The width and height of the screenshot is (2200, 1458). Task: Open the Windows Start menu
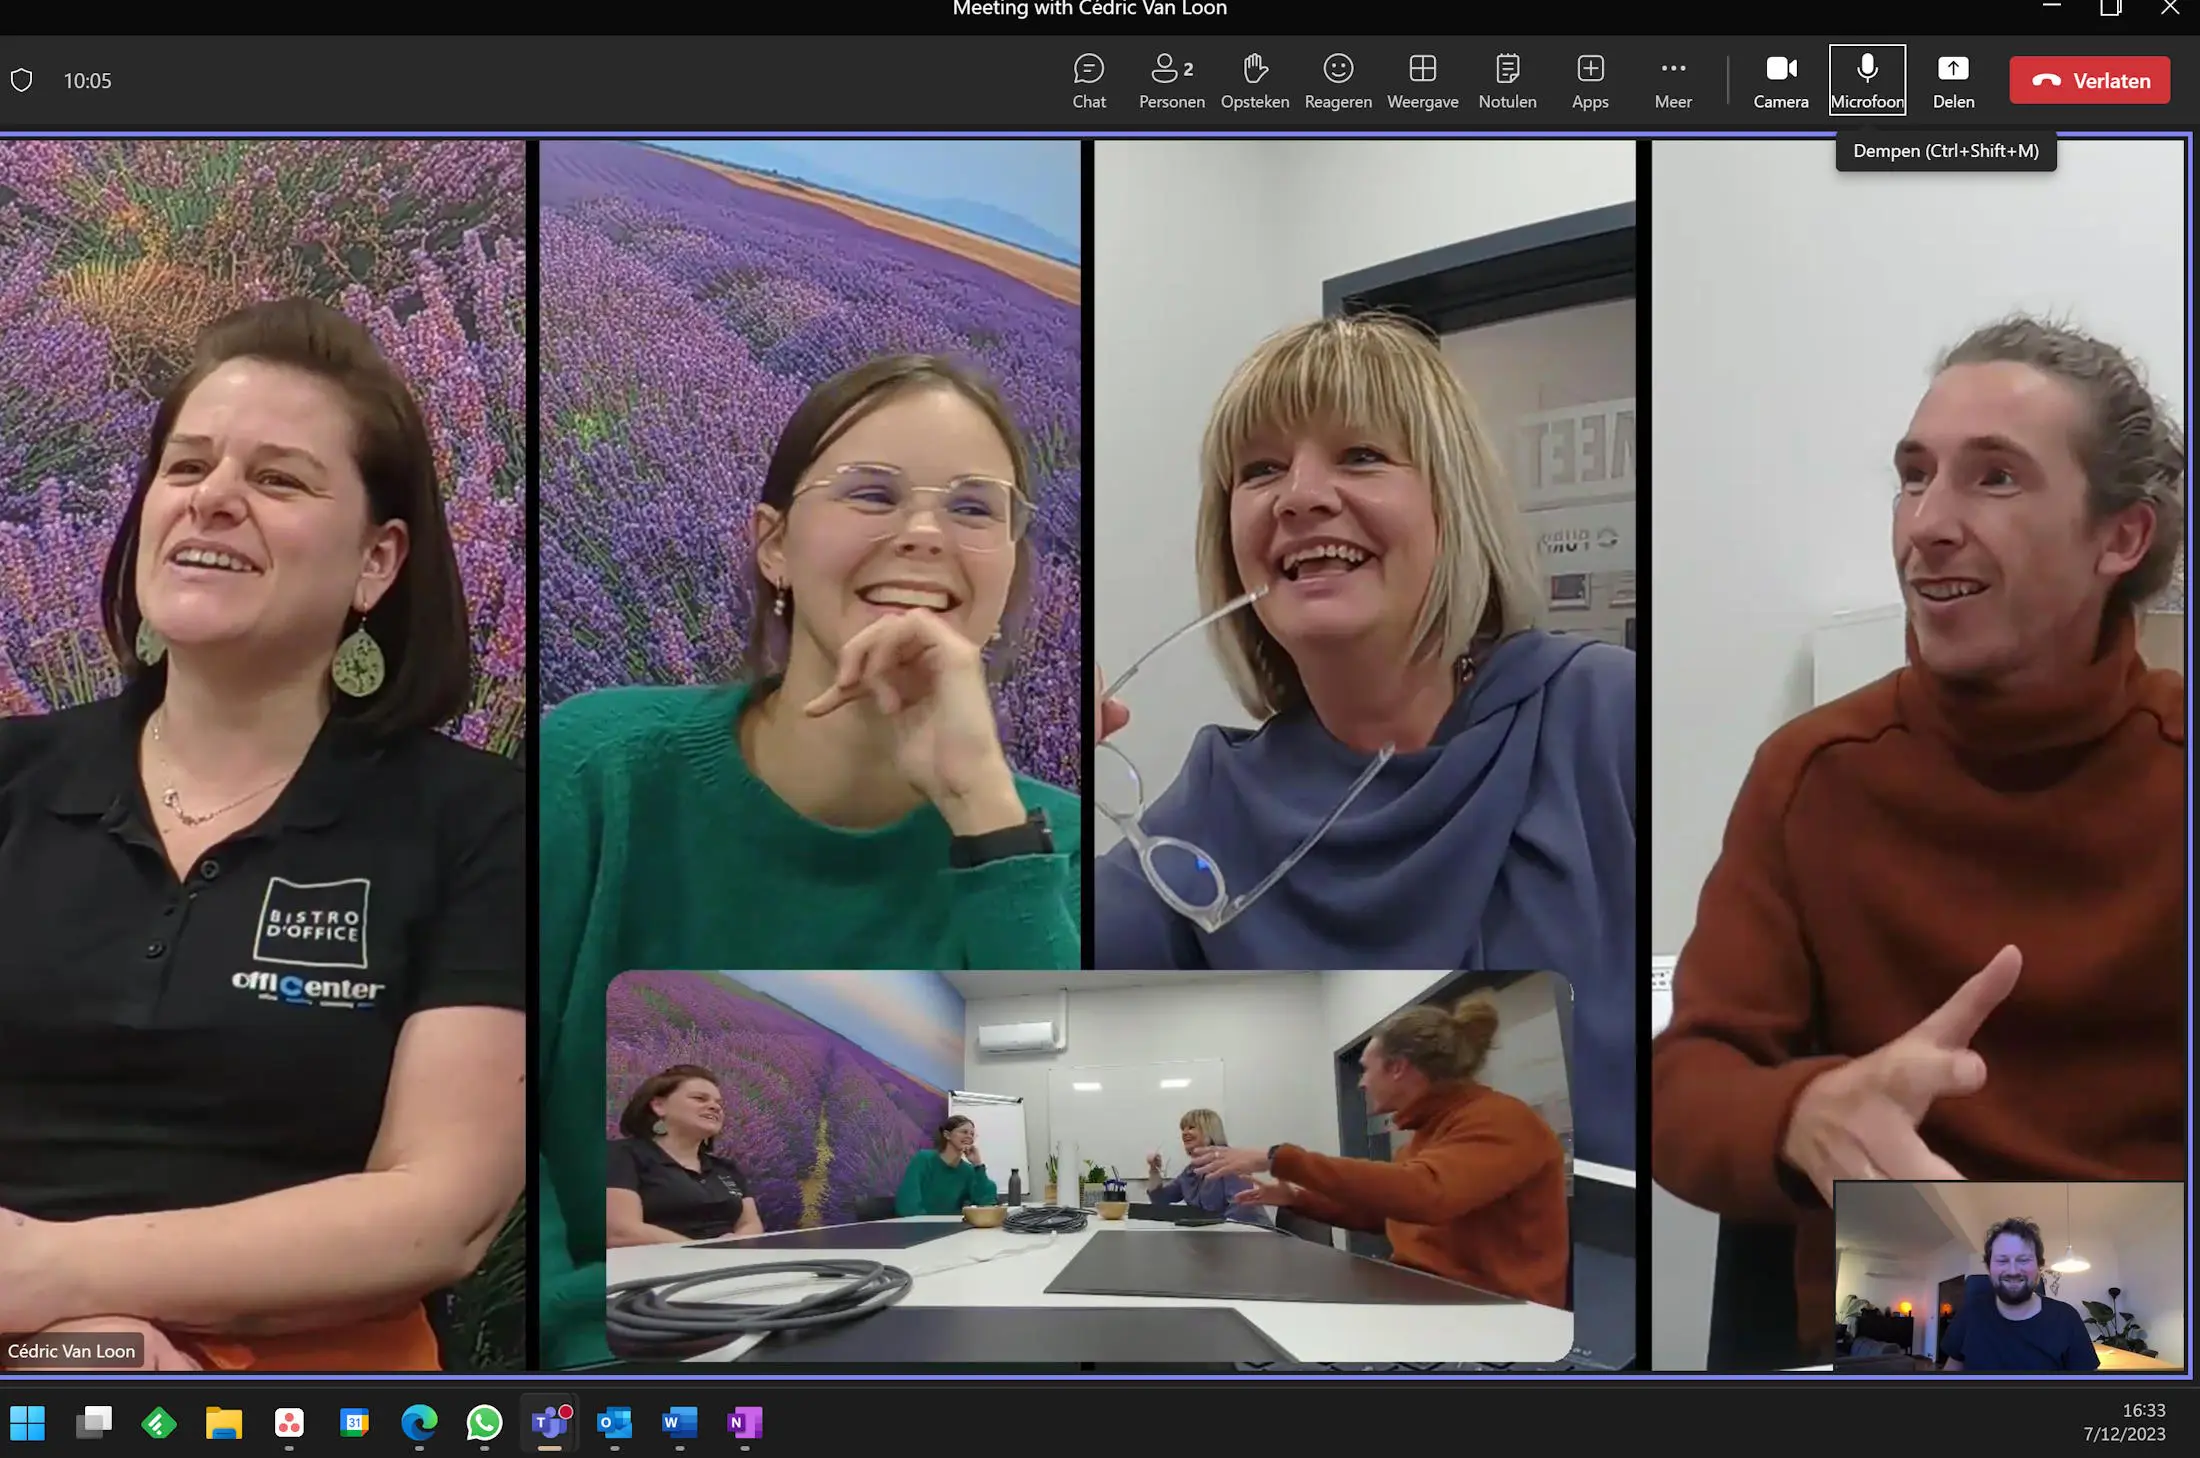[x=28, y=1421]
